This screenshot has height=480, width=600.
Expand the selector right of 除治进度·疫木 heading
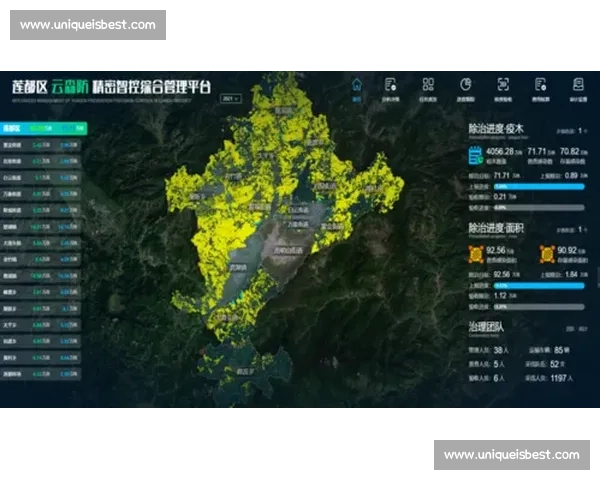581,130
